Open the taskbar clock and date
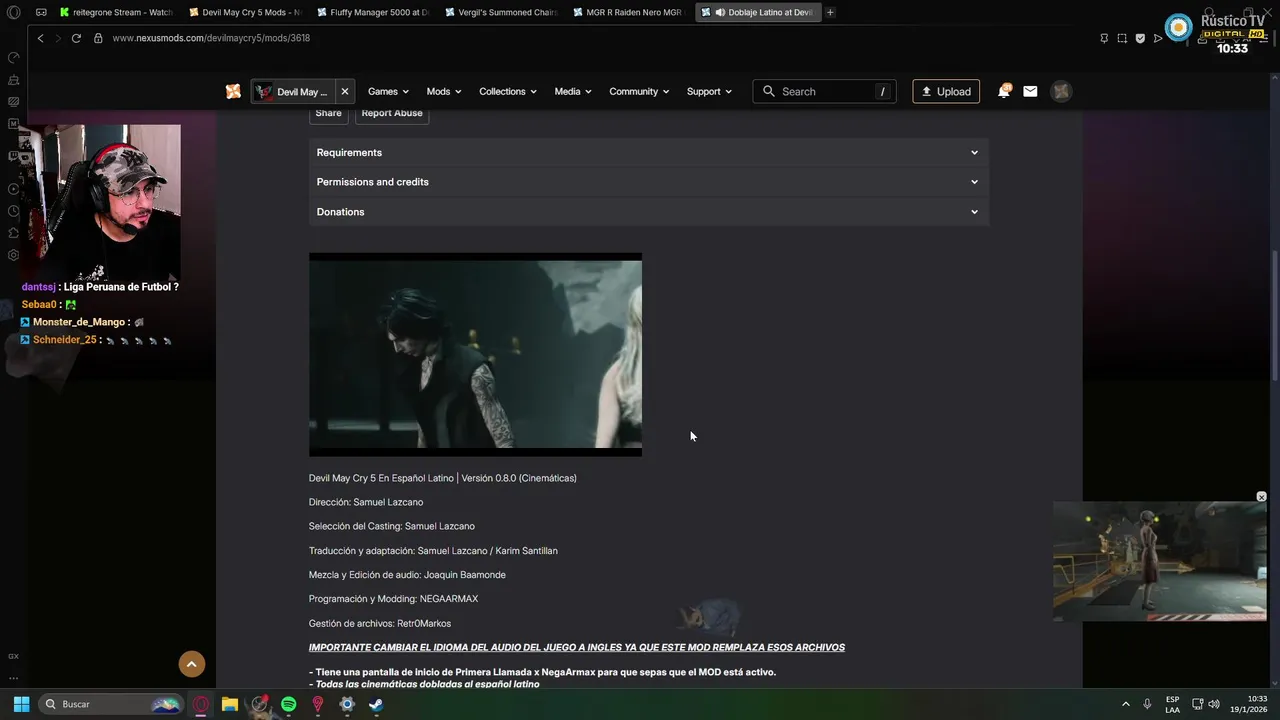Screen dimensions: 1280x720 (x=1248, y=704)
